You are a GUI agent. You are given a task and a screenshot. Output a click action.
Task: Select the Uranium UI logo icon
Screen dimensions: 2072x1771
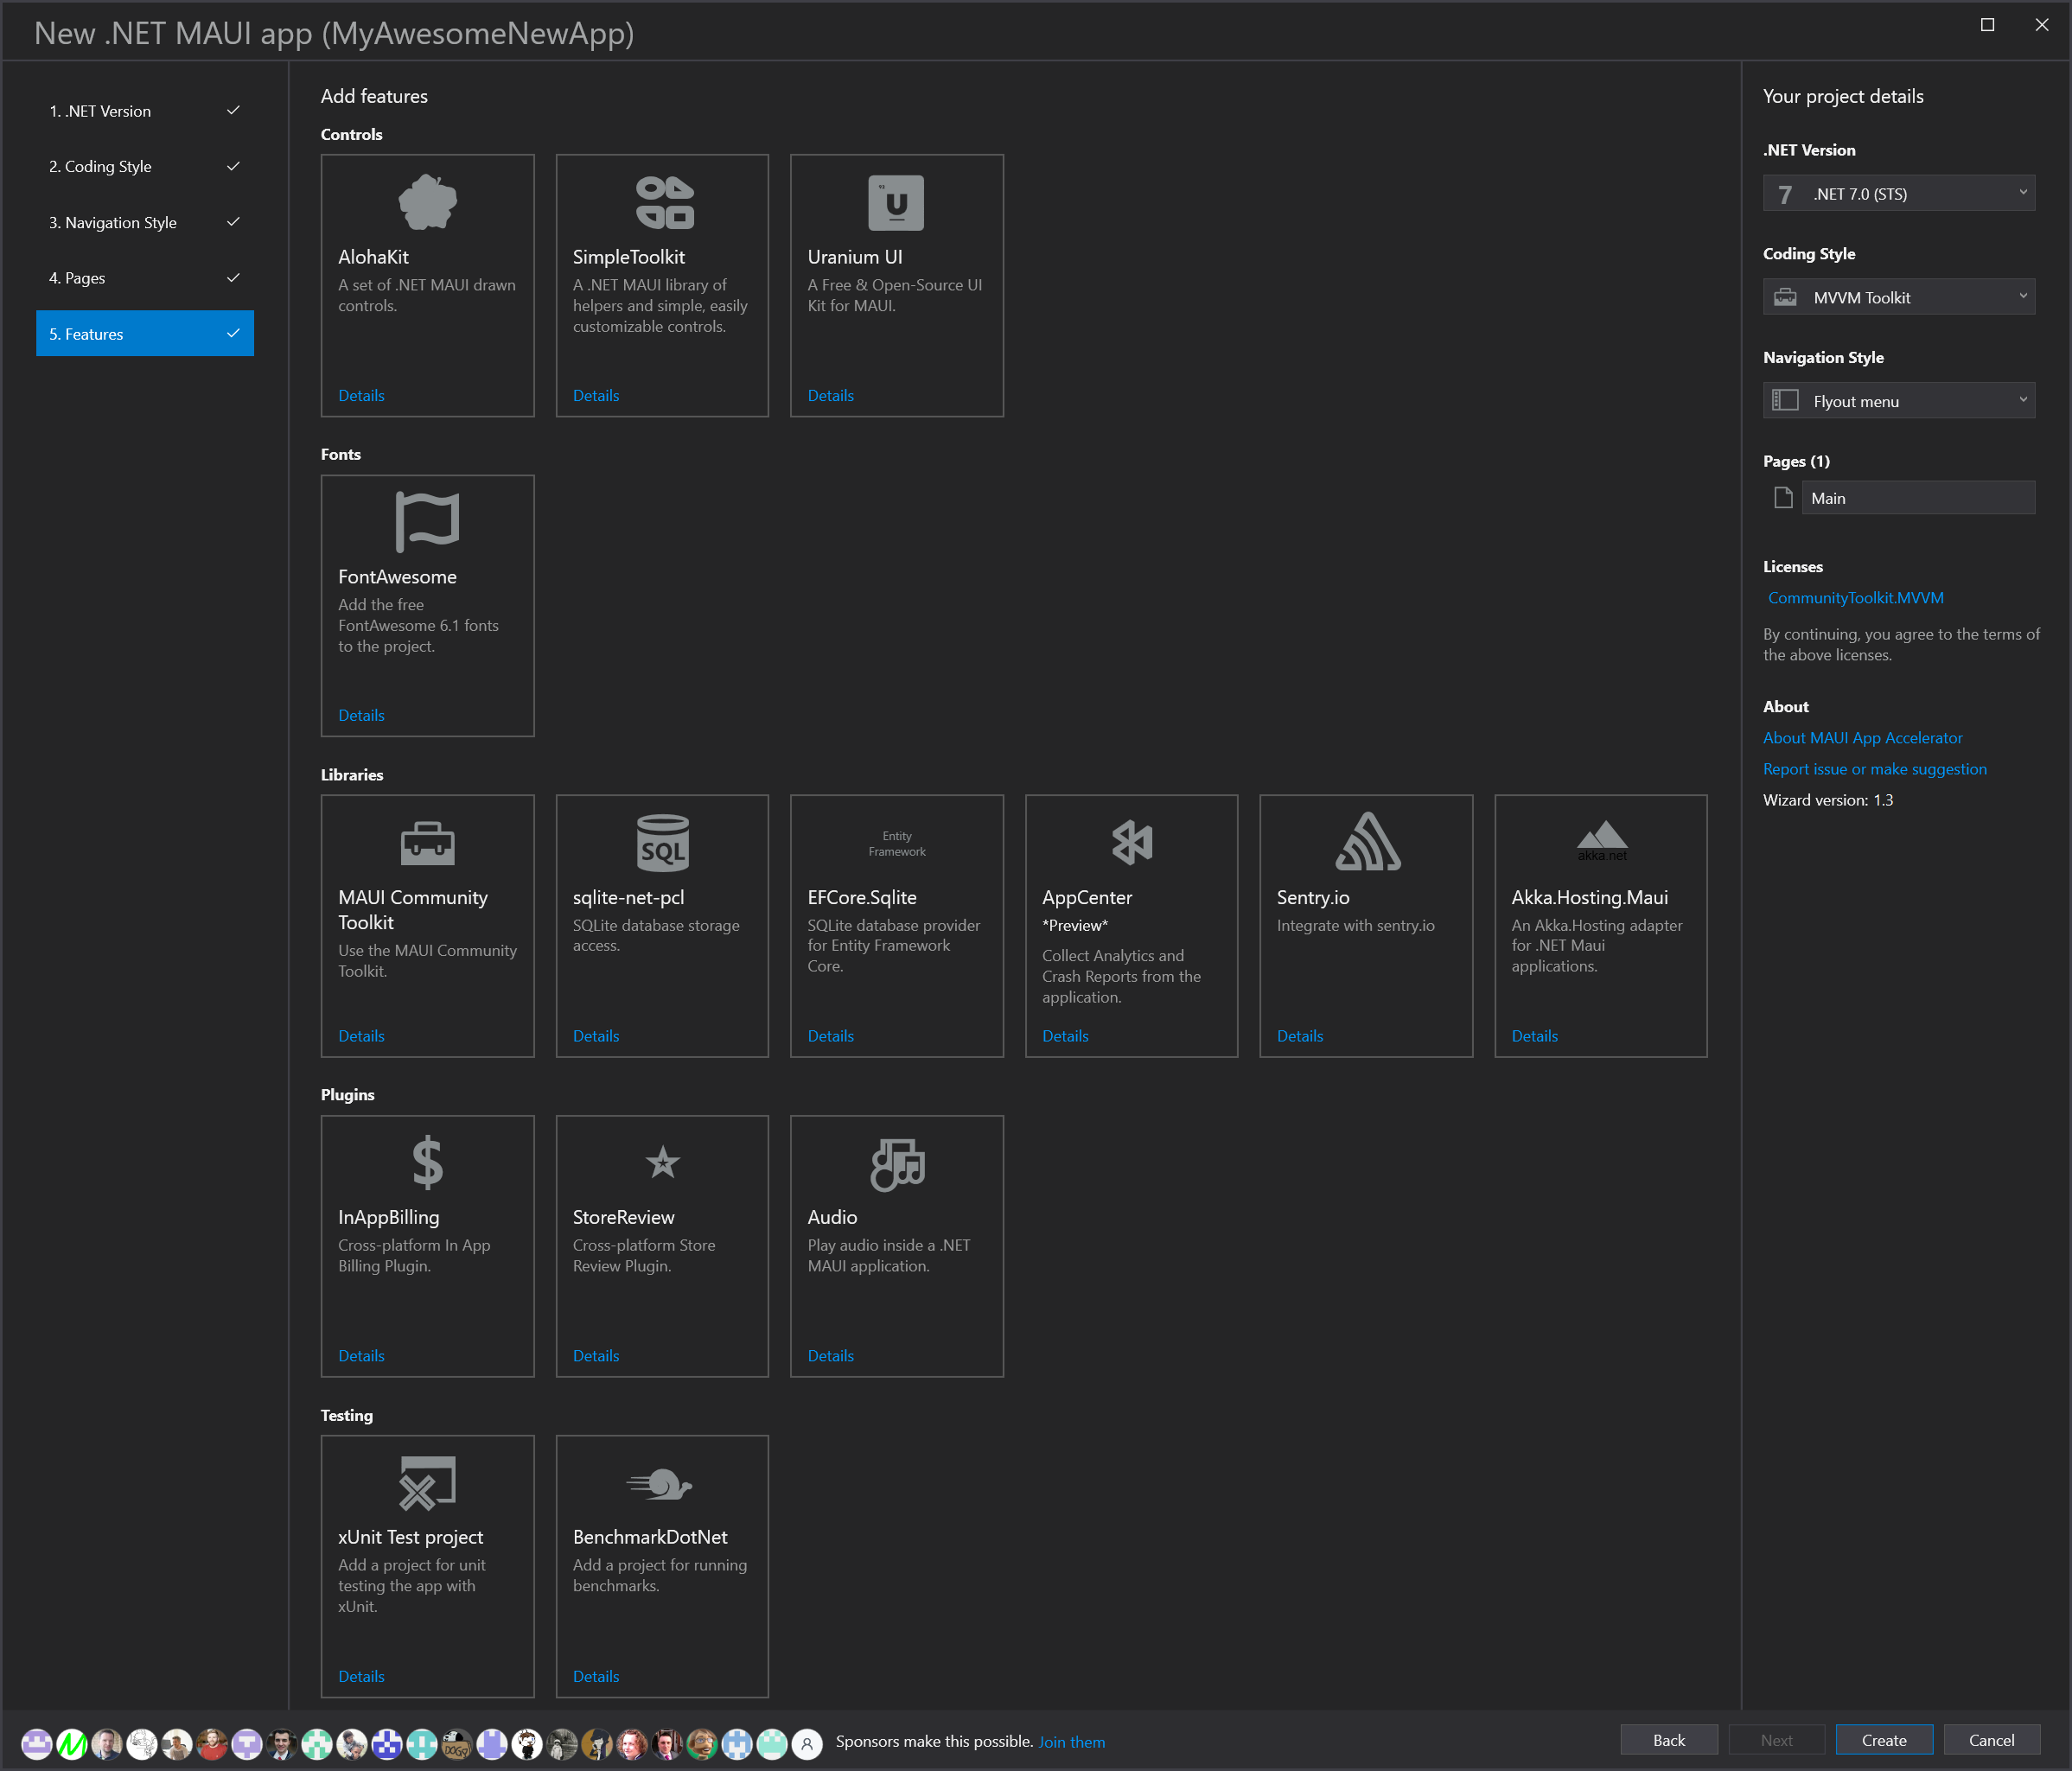(896, 202)
